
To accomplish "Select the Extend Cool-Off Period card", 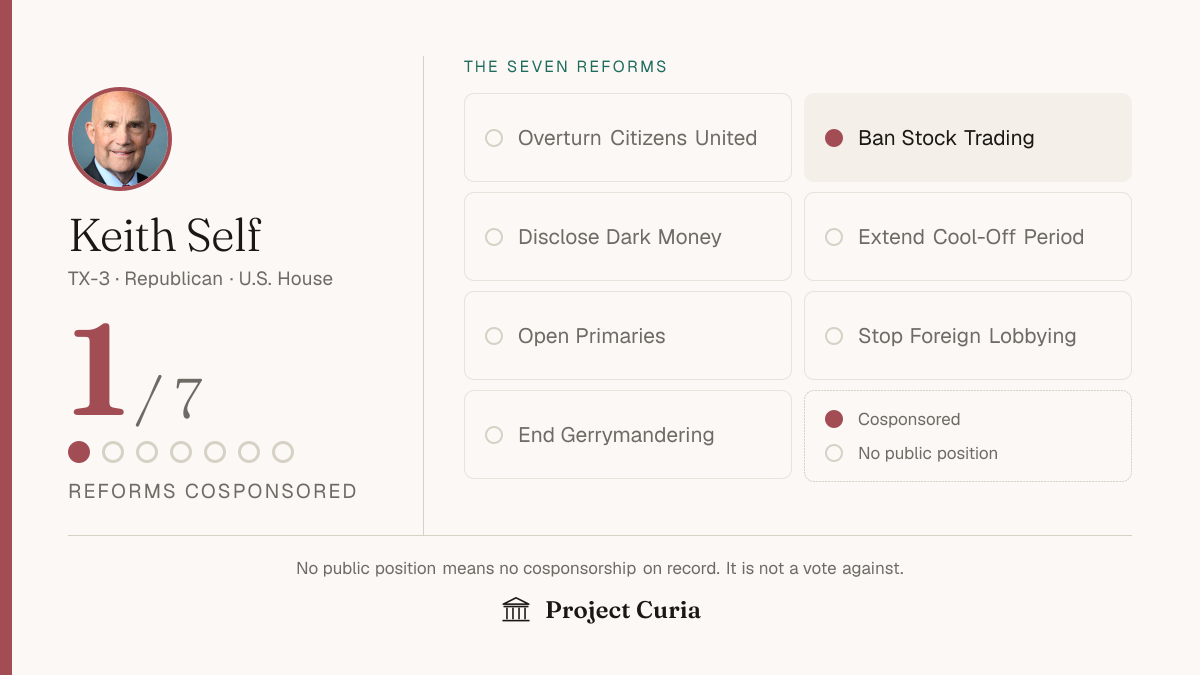I will pos(968,237).
